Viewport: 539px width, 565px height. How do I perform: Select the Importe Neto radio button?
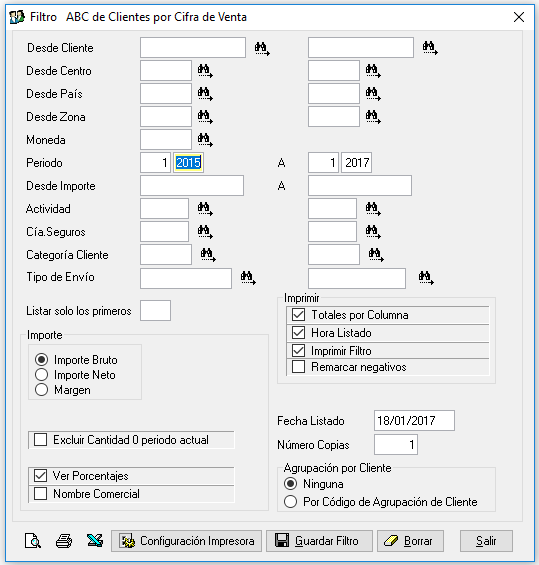coord(41,375)
